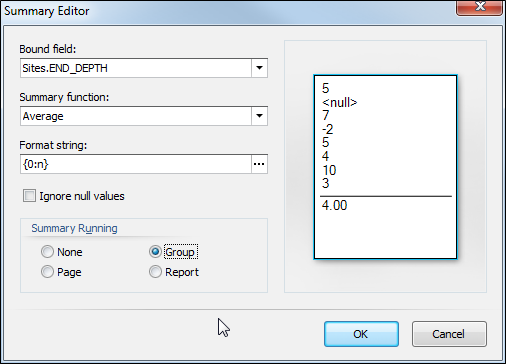
Task: Expand the Summary function dropdown arrow
Action: (259, 116)
